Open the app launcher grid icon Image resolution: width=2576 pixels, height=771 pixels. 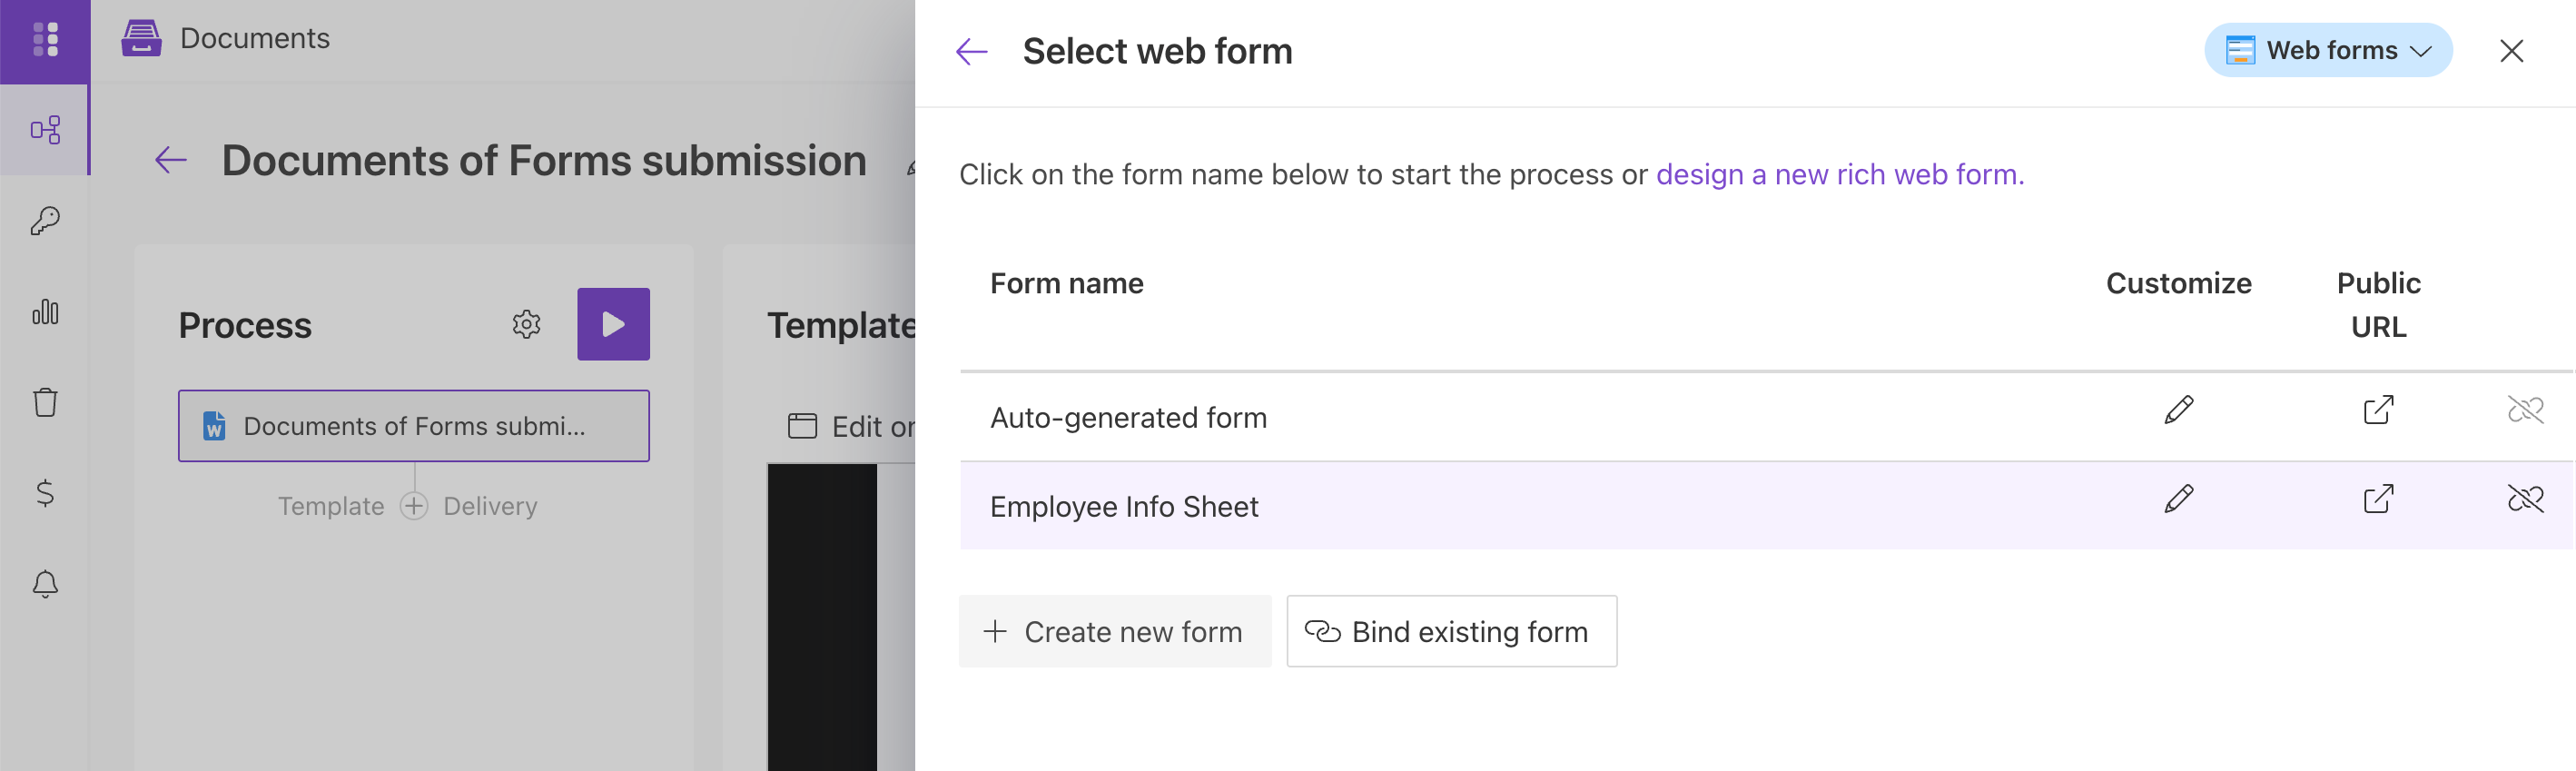(45, 39)
